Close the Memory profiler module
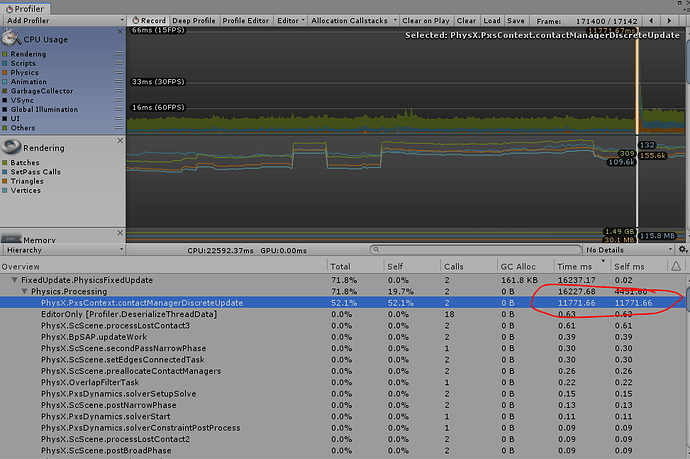This screenshot has width=690, height=459. click(x=120, y=232)
